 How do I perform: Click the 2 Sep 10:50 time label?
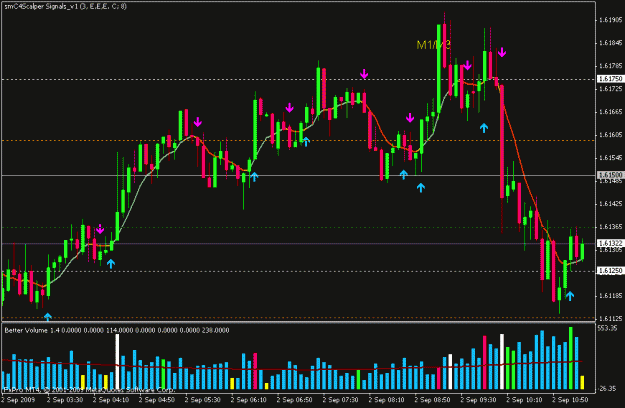click(x=570, y=400)
